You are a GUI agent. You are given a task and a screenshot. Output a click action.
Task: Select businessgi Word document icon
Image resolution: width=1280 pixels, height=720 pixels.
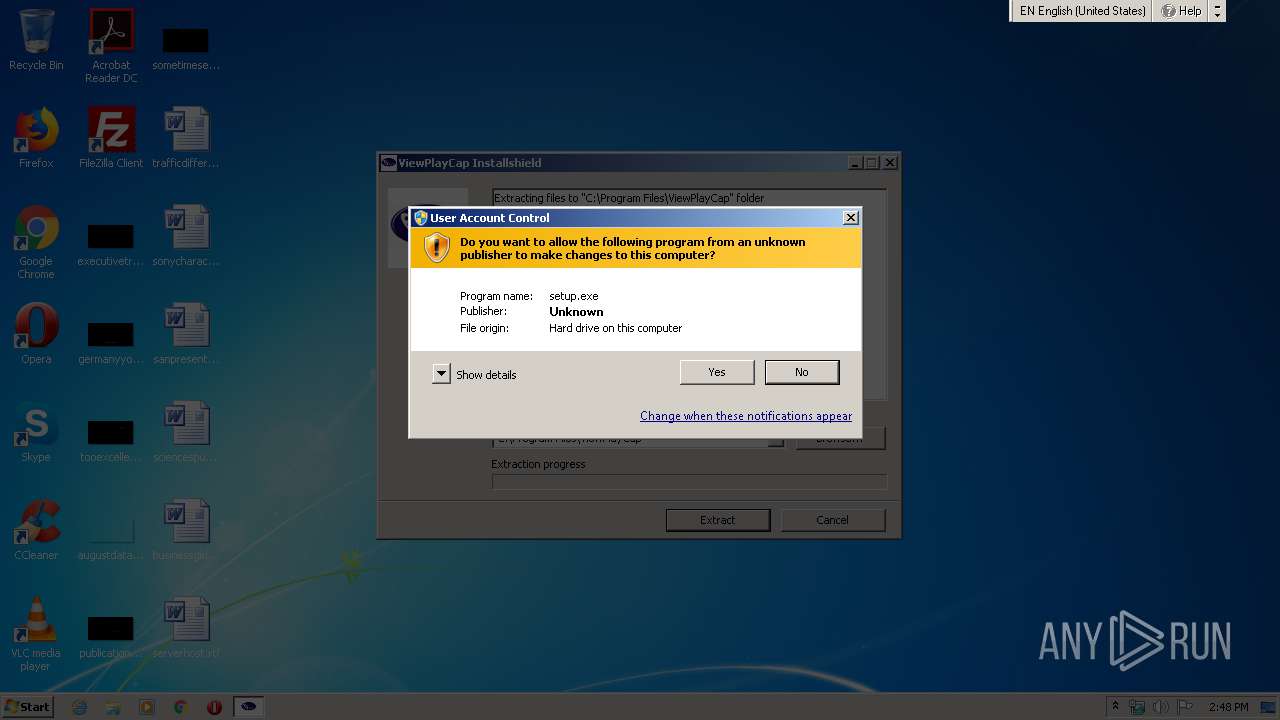click(x=186, y=530)
